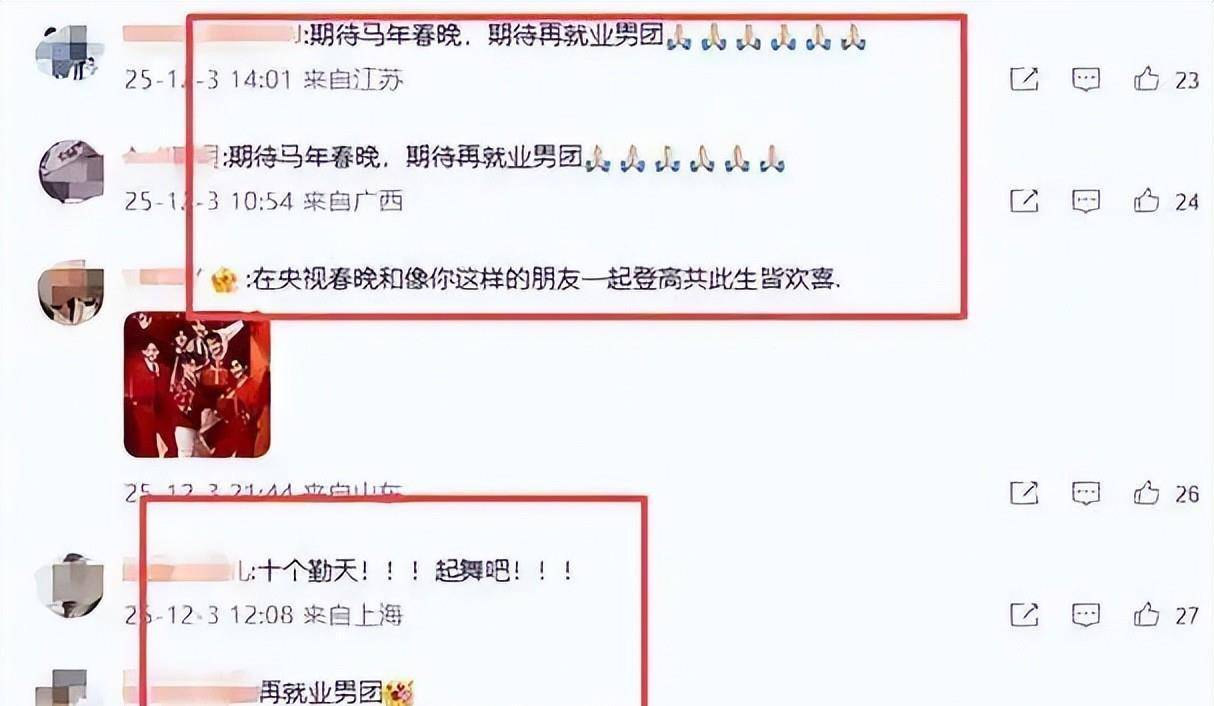
Task: Open blurred username before 十个勤天 comment
Action: tap(188, 572)
